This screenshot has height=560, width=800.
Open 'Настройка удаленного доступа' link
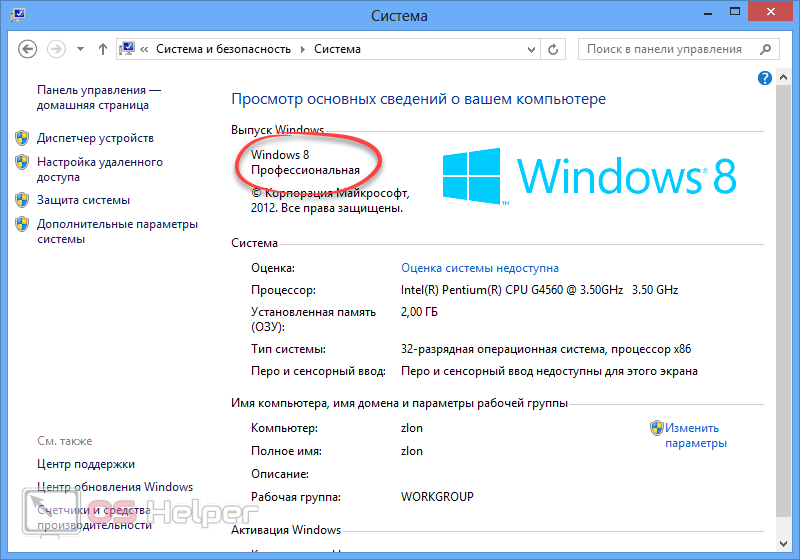[x=99, y=169]
